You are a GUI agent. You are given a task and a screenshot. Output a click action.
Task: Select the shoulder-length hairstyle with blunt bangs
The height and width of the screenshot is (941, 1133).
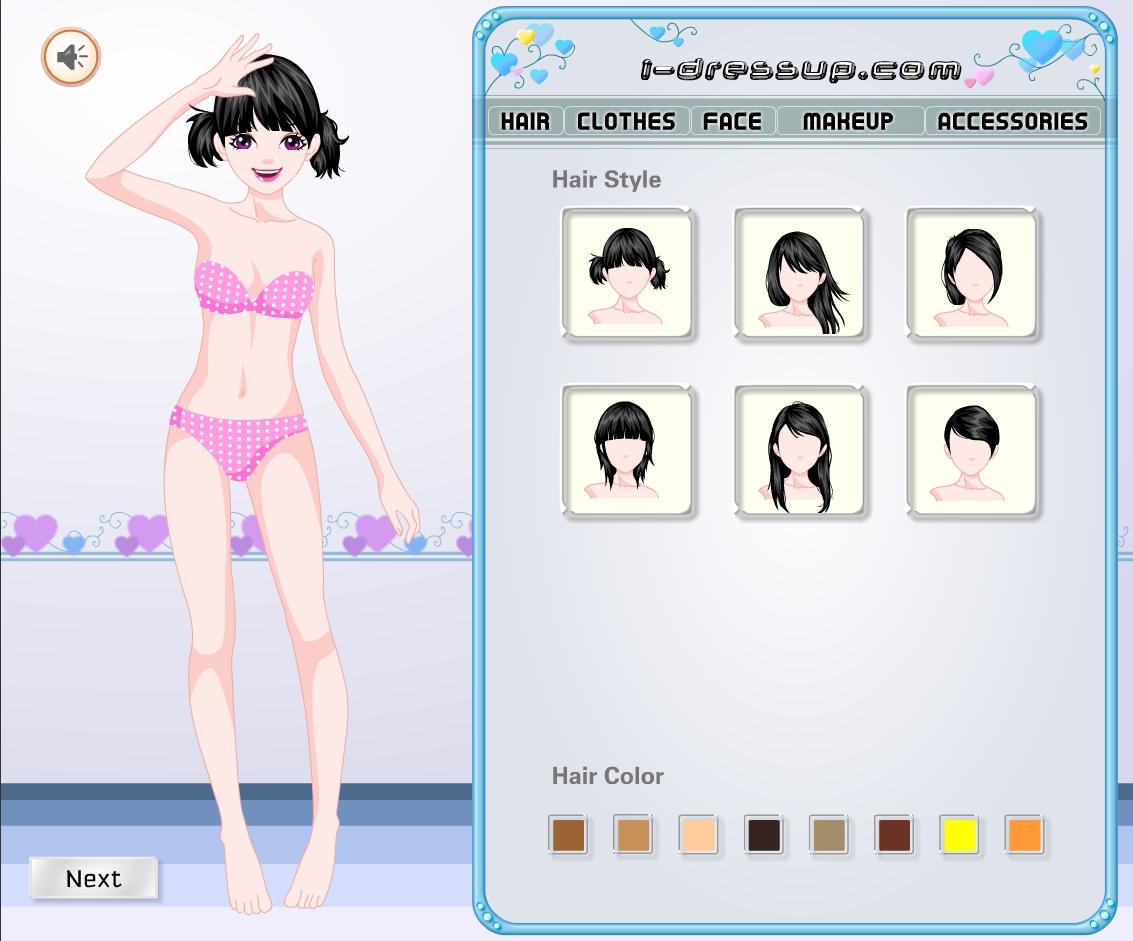point(627,452)
